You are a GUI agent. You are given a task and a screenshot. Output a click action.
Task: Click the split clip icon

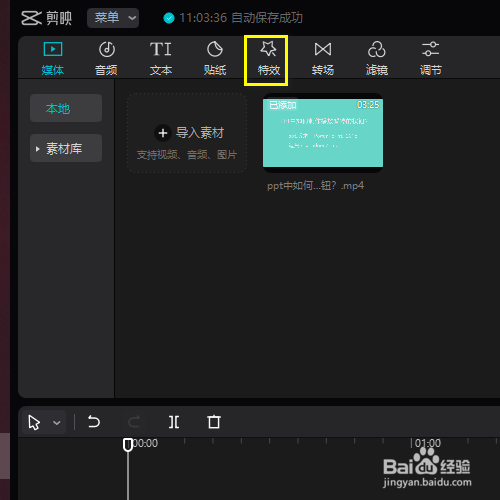(x=174, y=422)
